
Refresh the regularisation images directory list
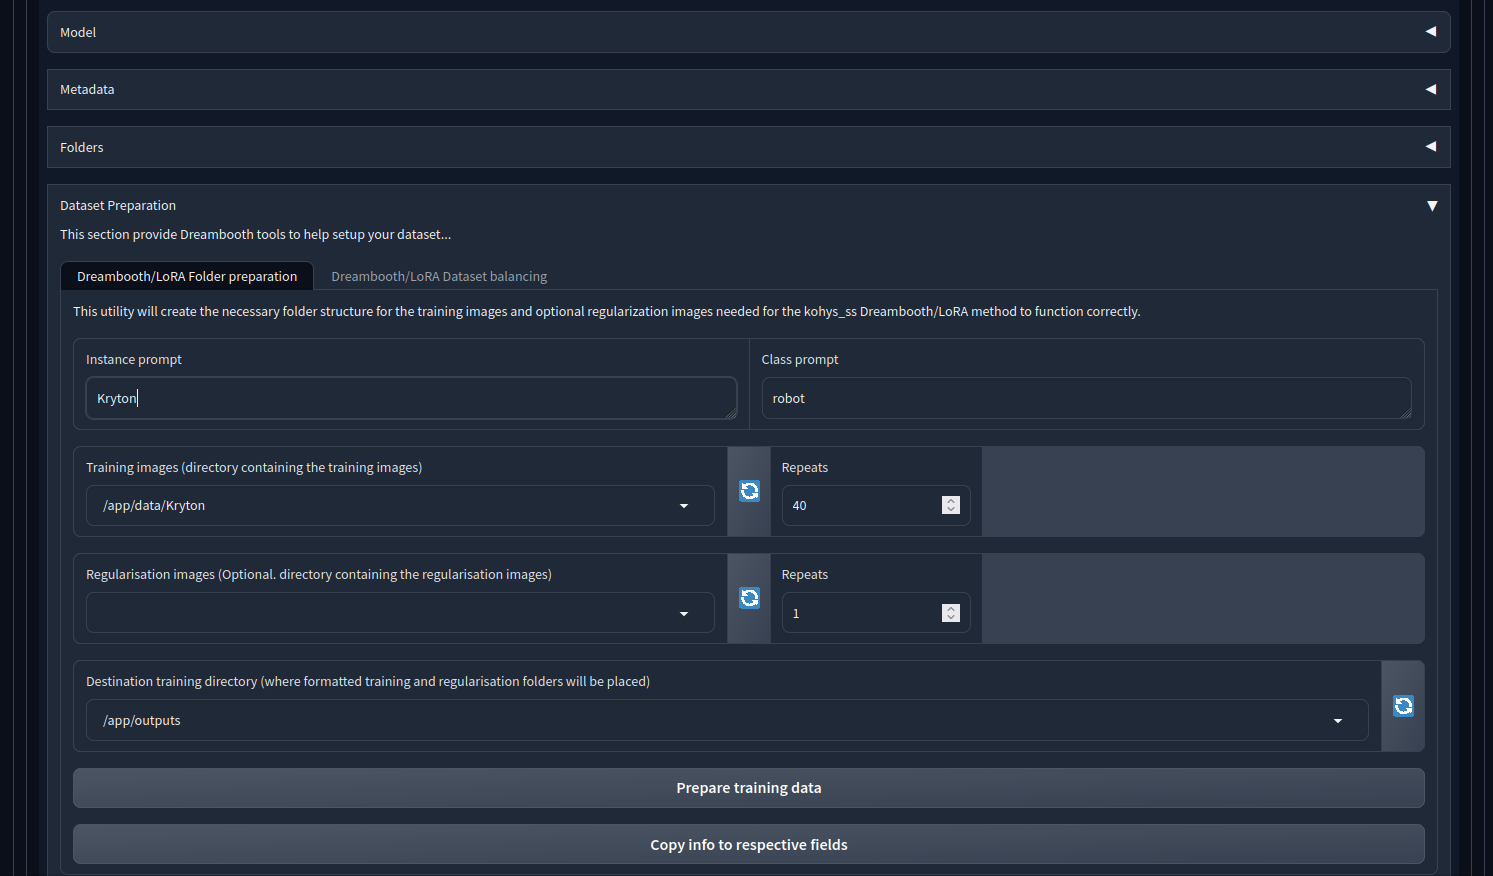pos(749,598)
